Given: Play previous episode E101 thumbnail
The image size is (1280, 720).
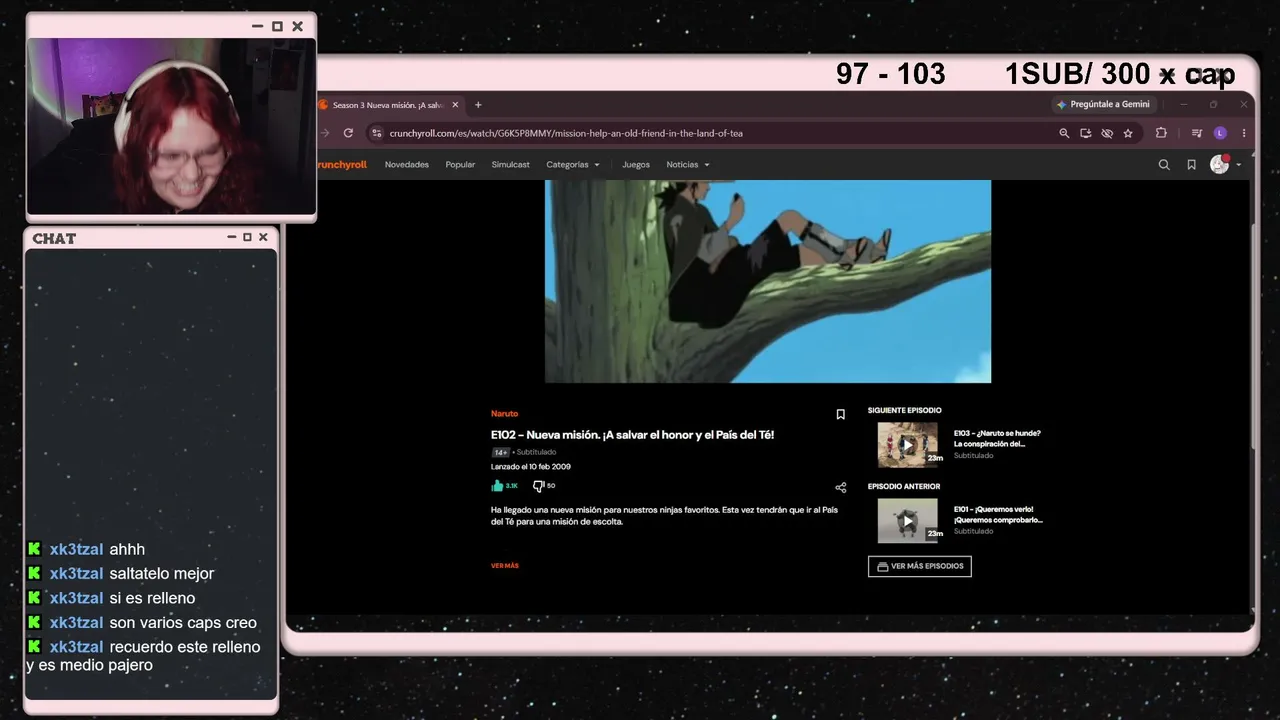Looking at the screenshot, I should [x=908, y=521].
